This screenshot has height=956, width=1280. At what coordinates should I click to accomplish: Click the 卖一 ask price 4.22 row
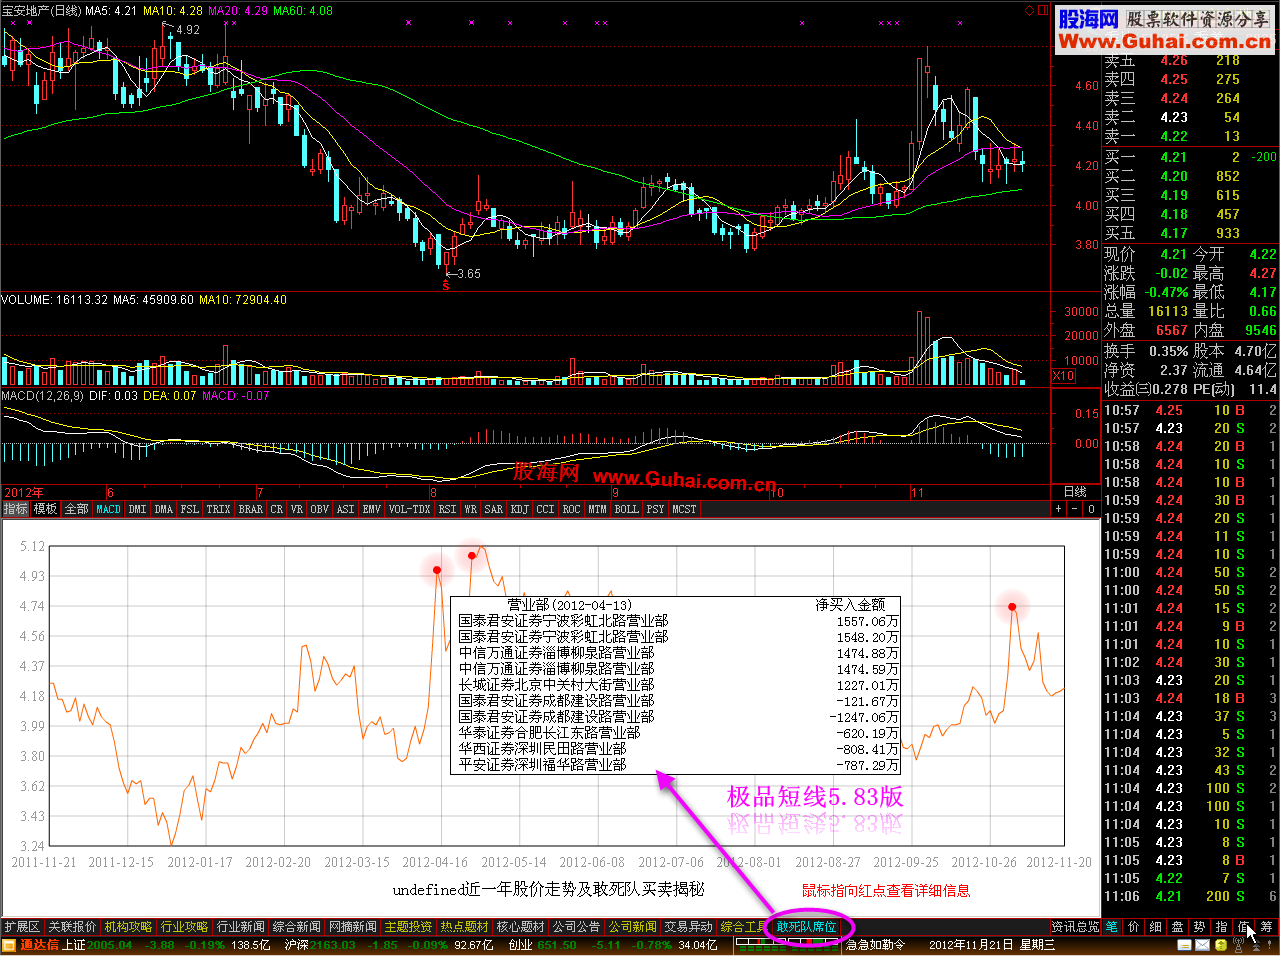pyautogui.click(x=1190, y=136)
